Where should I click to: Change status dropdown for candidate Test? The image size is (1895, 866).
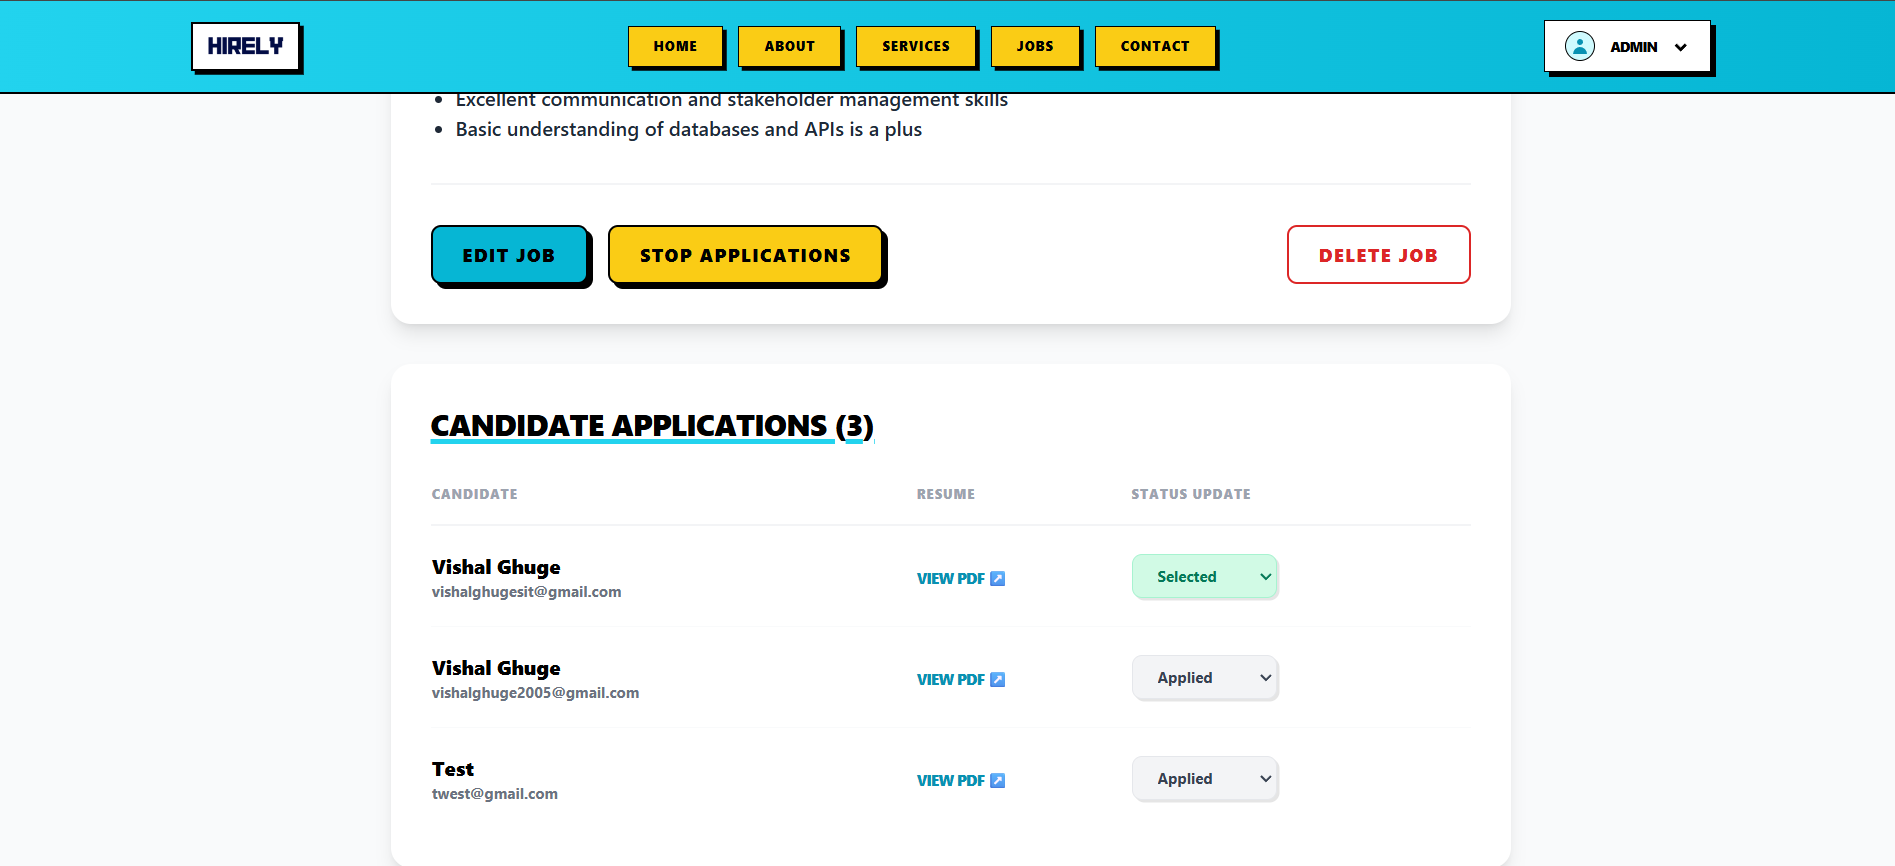coord(1204,779)
